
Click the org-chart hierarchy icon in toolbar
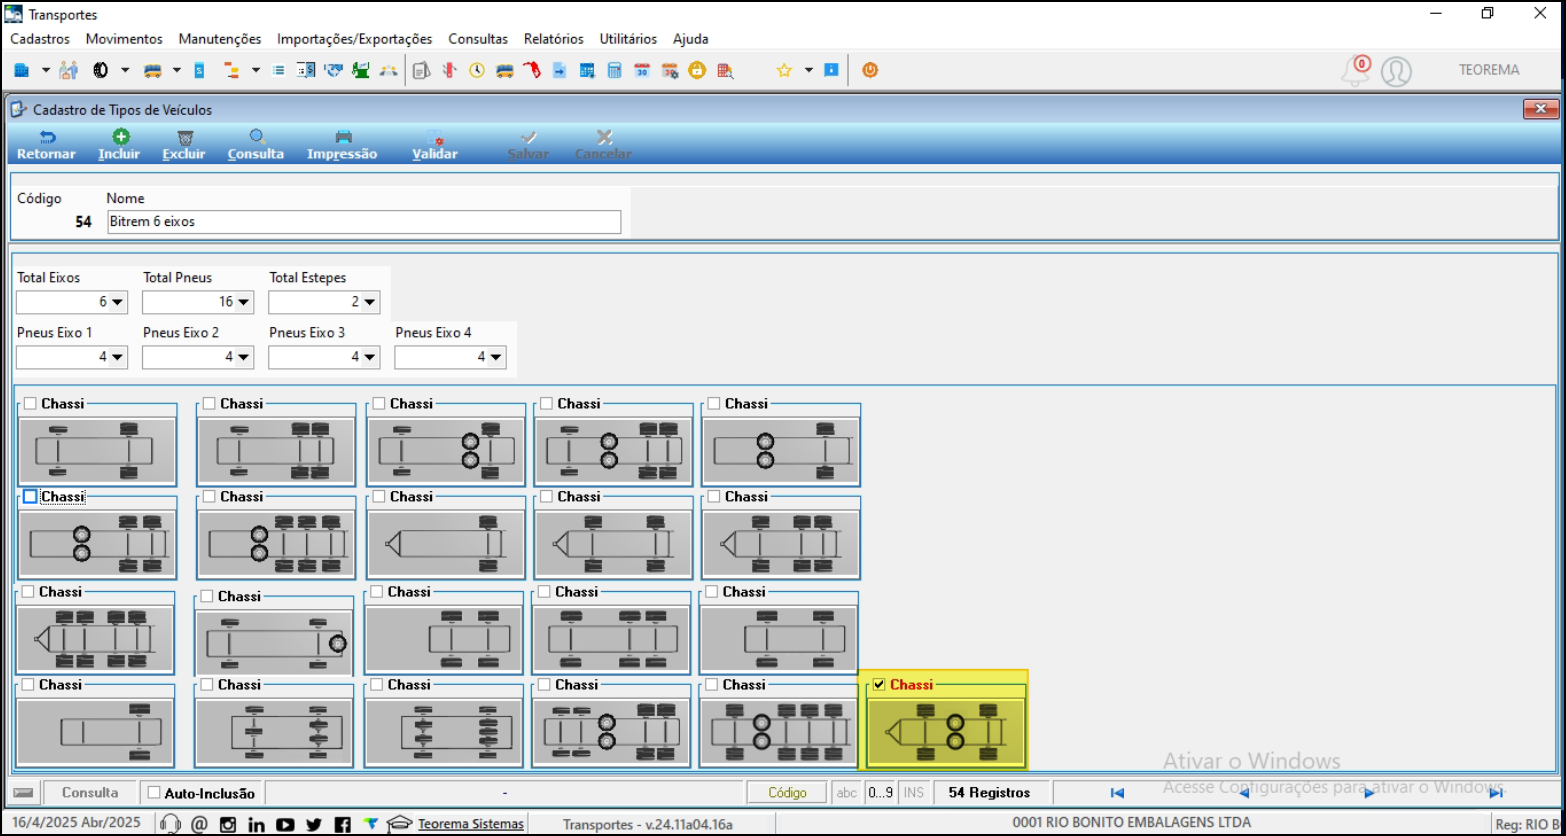point(231,70)
